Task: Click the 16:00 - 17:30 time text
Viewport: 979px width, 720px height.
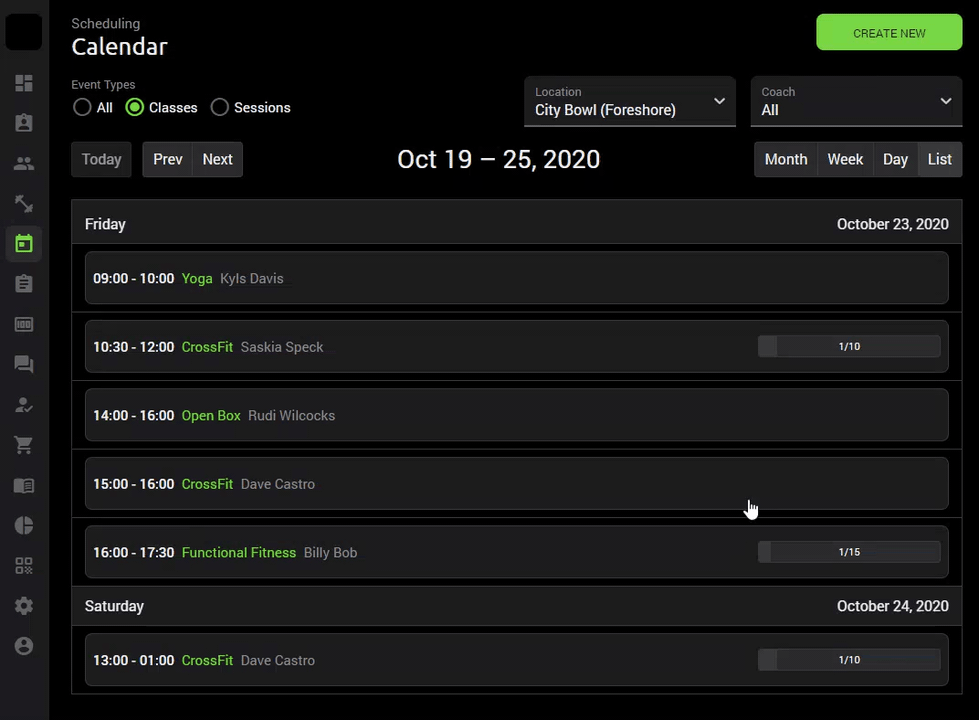Action: coord(134,553)
